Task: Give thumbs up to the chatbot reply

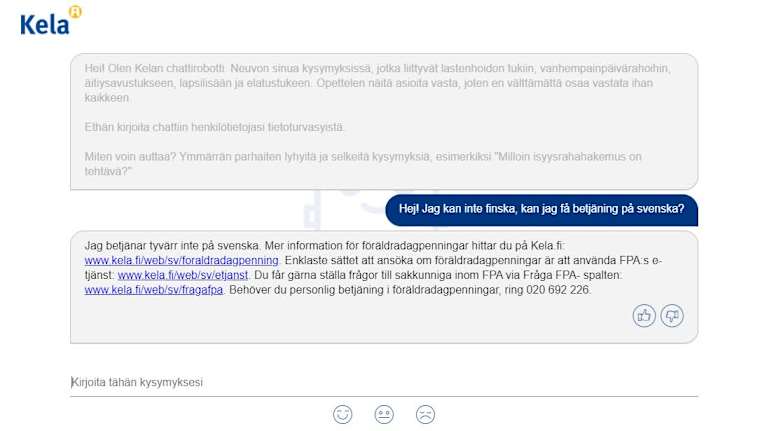Action: pos(644,316)
